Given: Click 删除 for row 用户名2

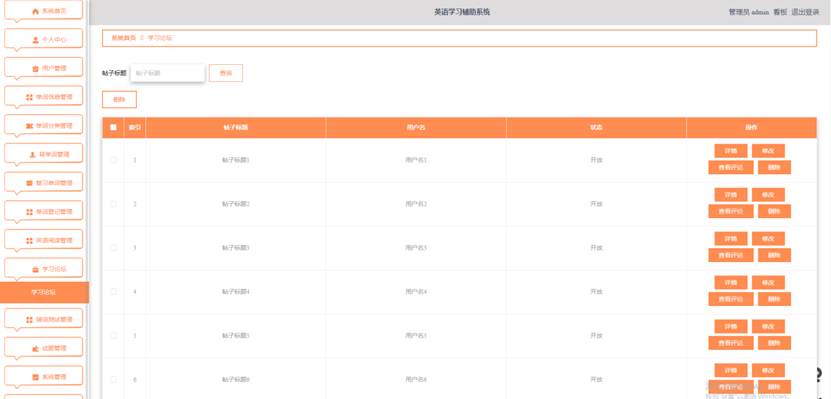Looking at the screenshot, I should pos(774,211).
